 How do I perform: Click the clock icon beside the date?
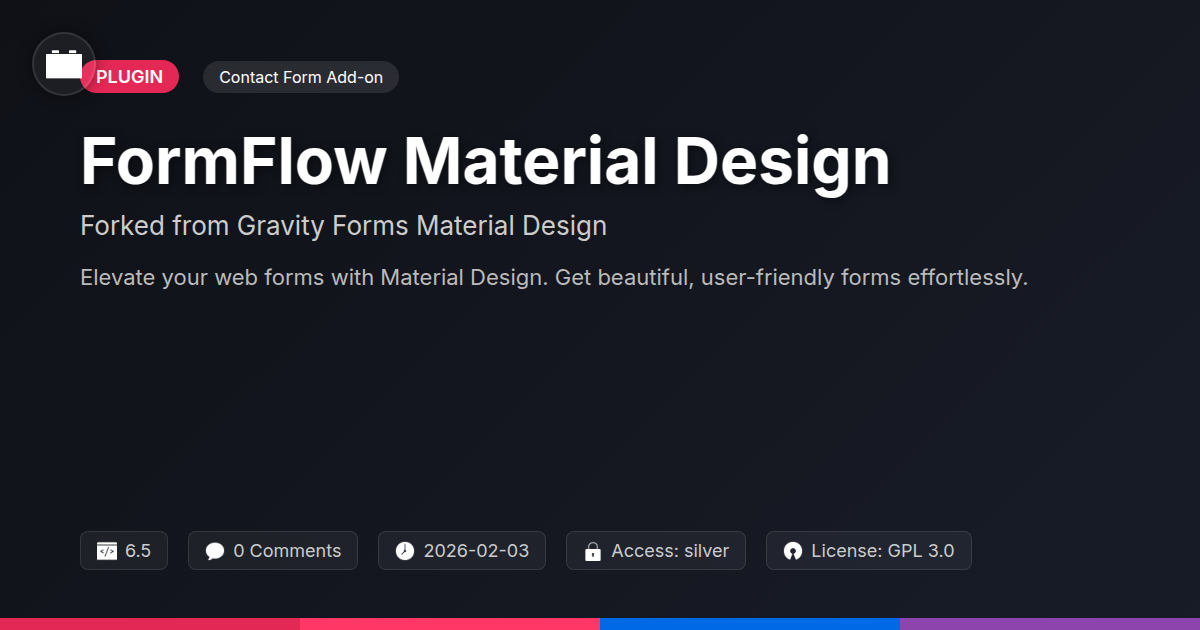click(x=405, y=551)
